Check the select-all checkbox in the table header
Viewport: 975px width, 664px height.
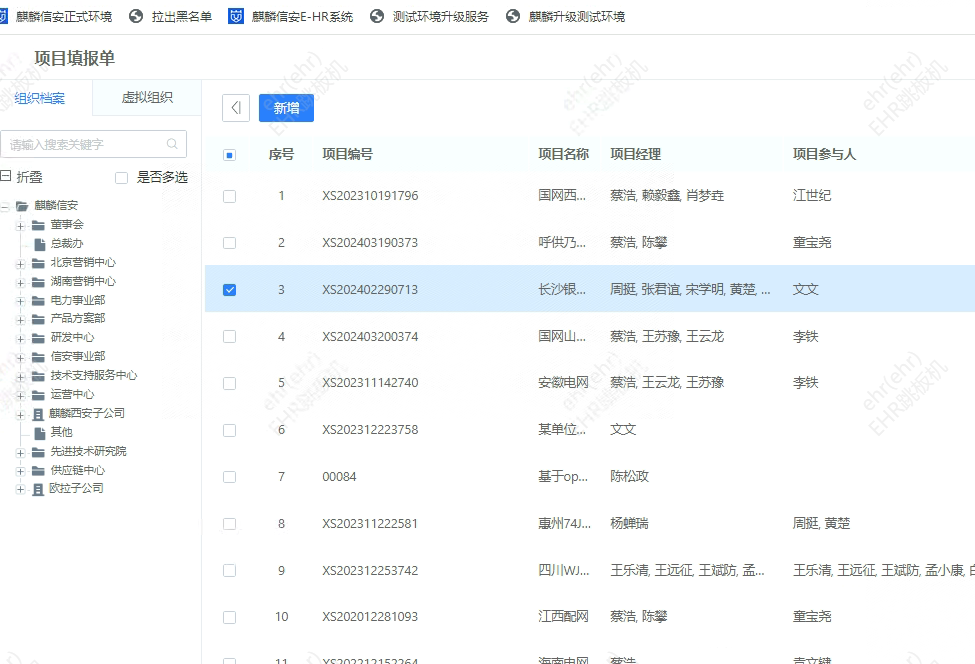pyautogui.click(x=229, y=154)
